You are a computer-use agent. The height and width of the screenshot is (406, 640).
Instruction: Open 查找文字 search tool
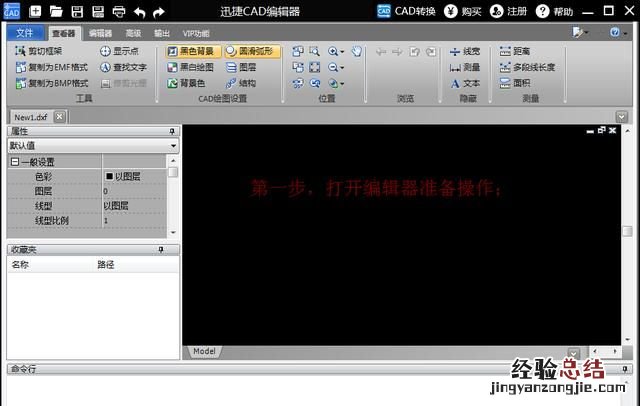pyautogui.click(x=123, y=67)
